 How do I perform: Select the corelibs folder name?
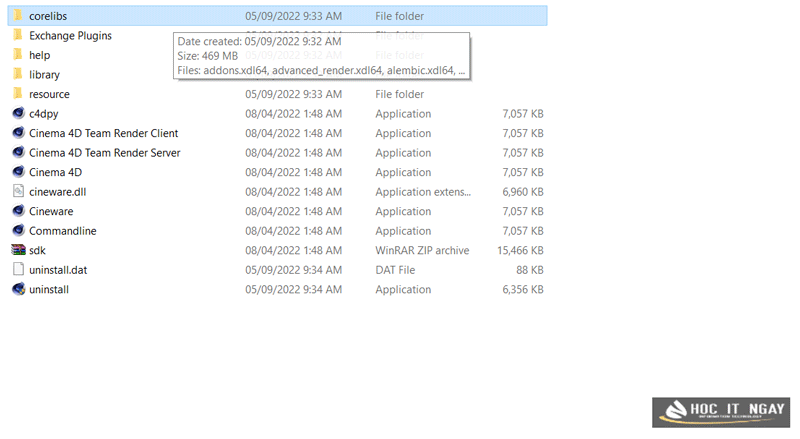click(48, 16)
